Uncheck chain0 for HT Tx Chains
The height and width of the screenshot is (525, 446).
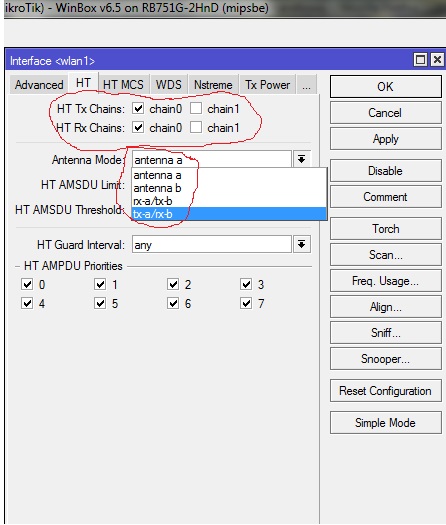click(138, 108)
